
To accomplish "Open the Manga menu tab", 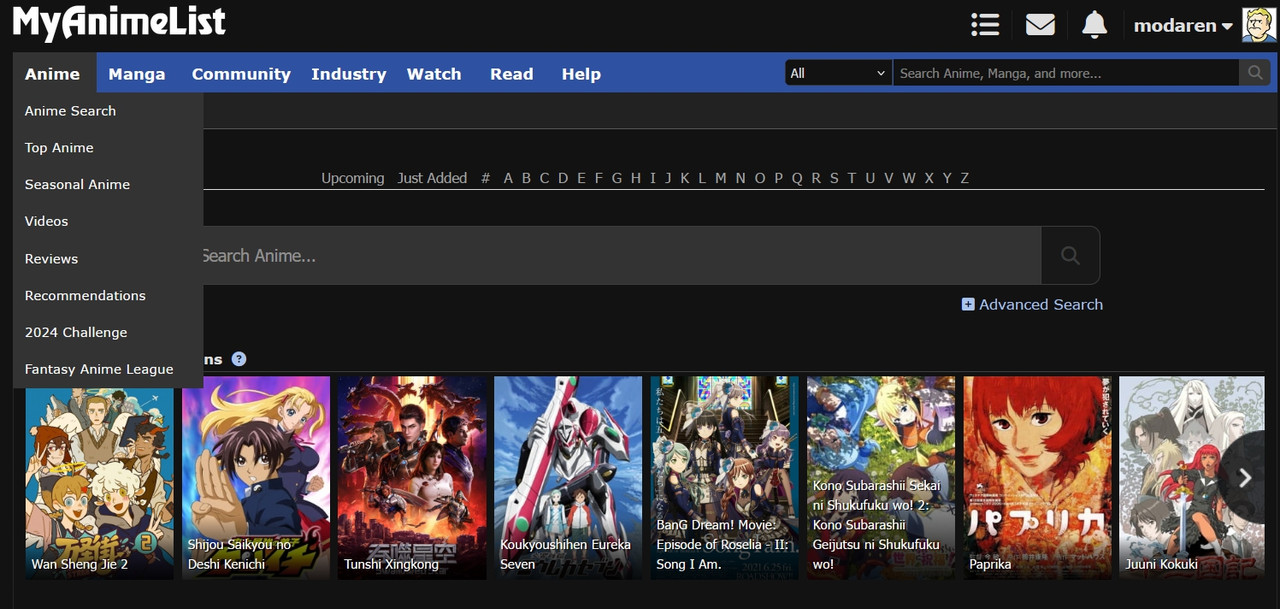I will point(137,74).
